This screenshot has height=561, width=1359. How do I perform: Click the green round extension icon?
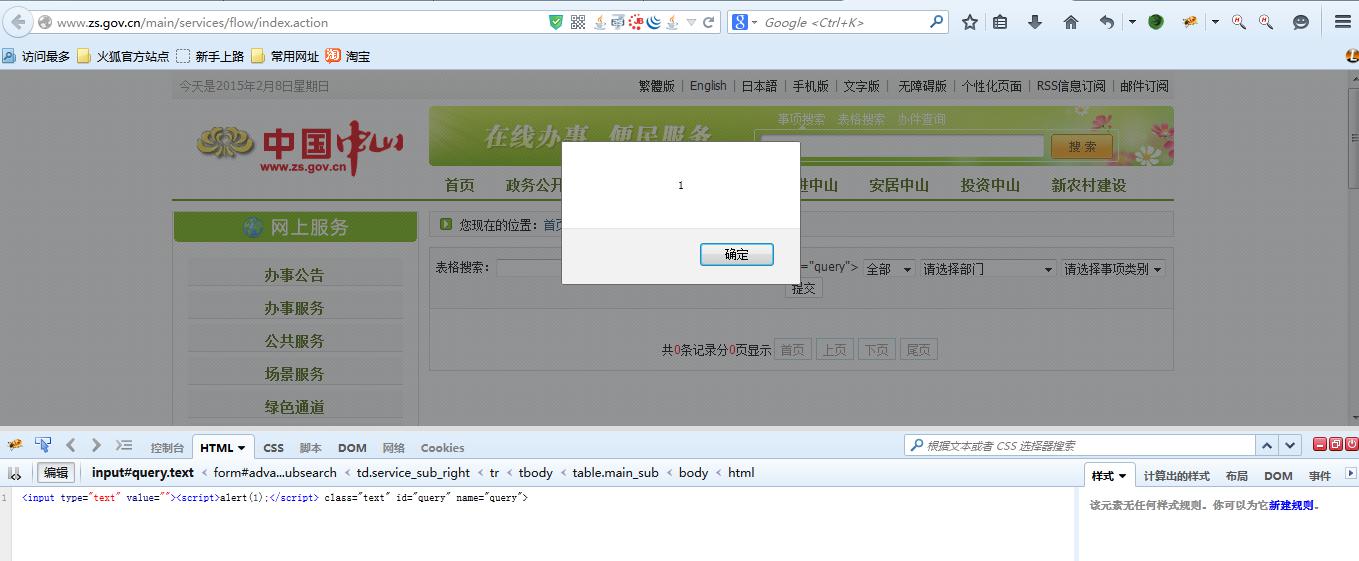pyautogui.click(x=1156, y=22)
